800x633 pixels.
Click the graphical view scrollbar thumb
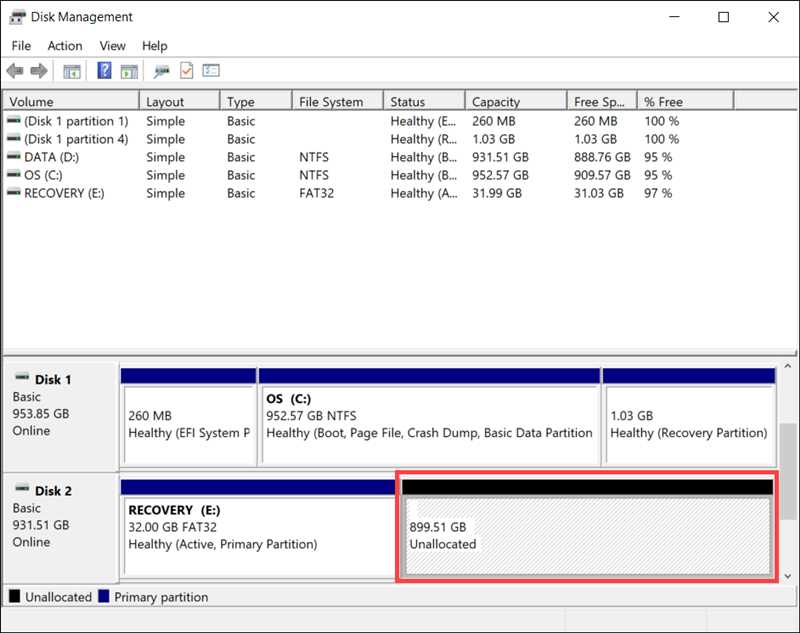(x=788, y=470)
